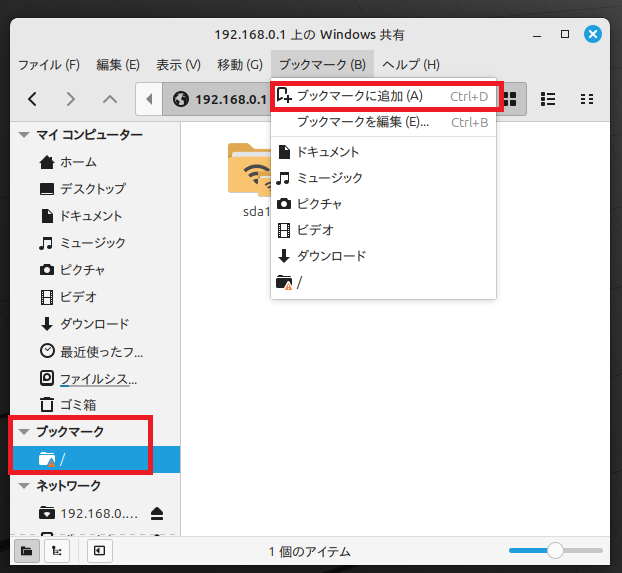
Task: Toggle the places sidebar button in status bar
Action: click(25, 551)
